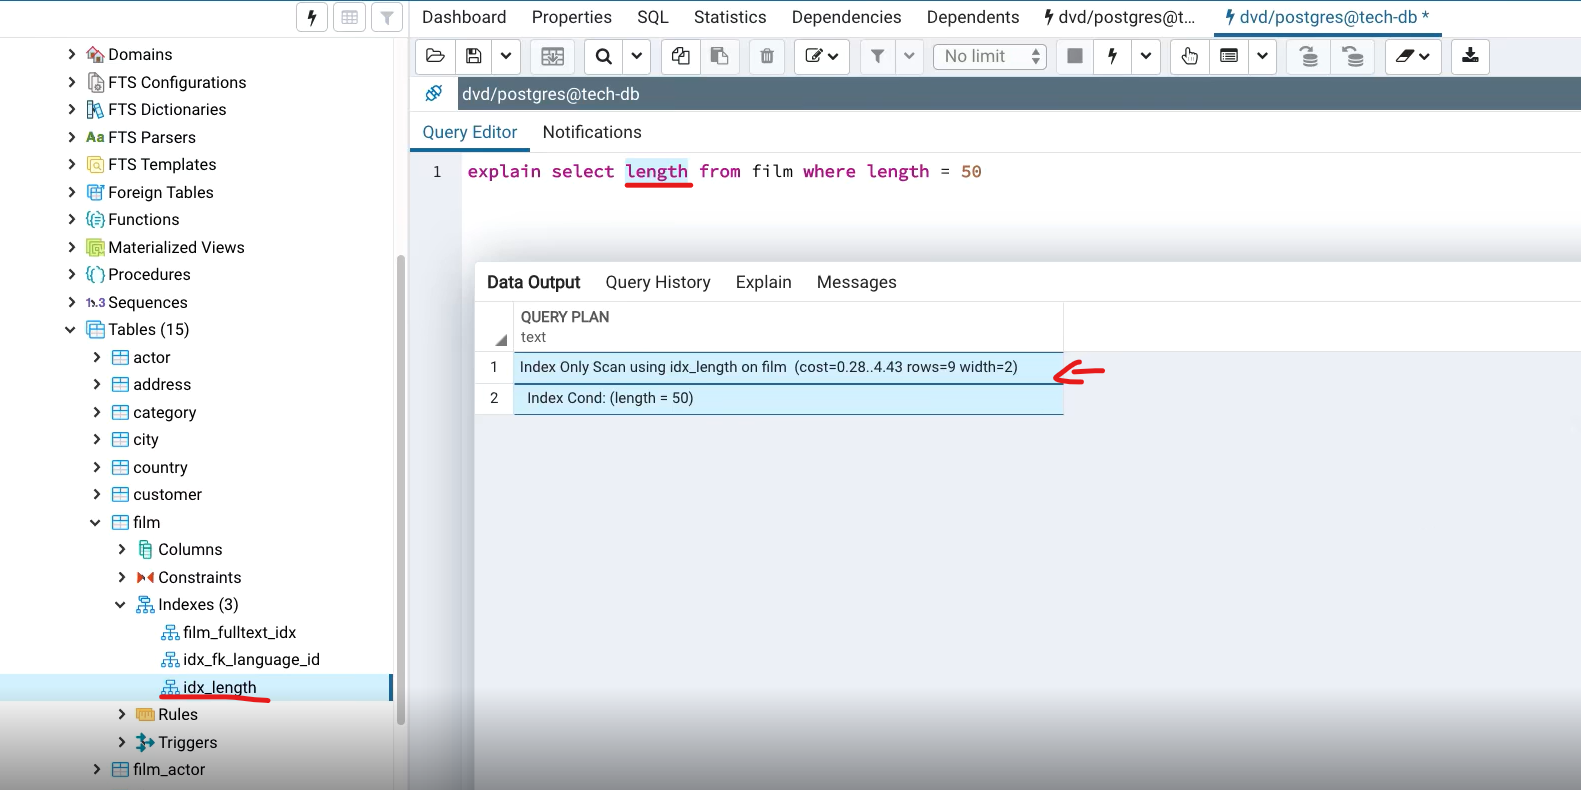The height and width of the screenshot is (790, 1581).
Task: Select the dvd/postgres@tech-db * query tab
Action: click(1327, 17)
